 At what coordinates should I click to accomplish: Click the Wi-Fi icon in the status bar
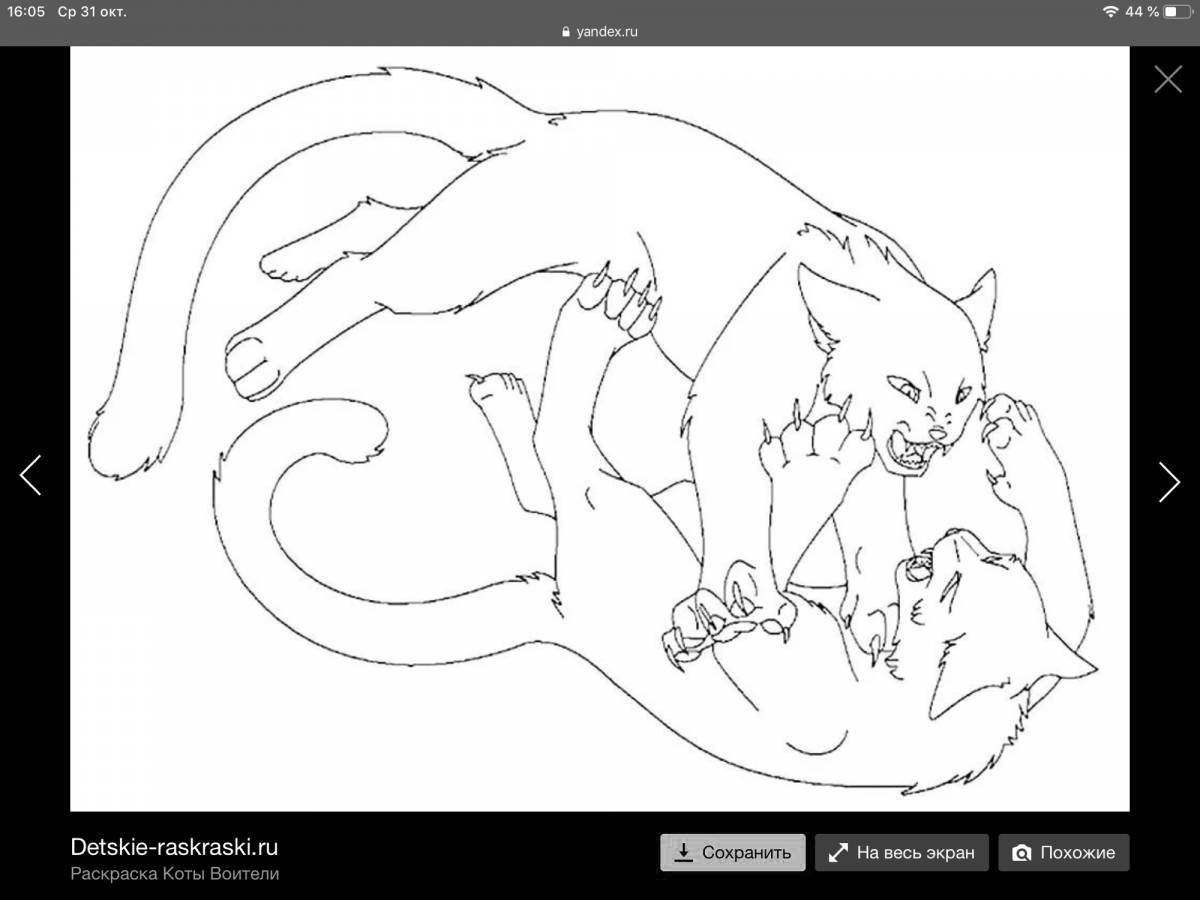[x=1109, y=13]
